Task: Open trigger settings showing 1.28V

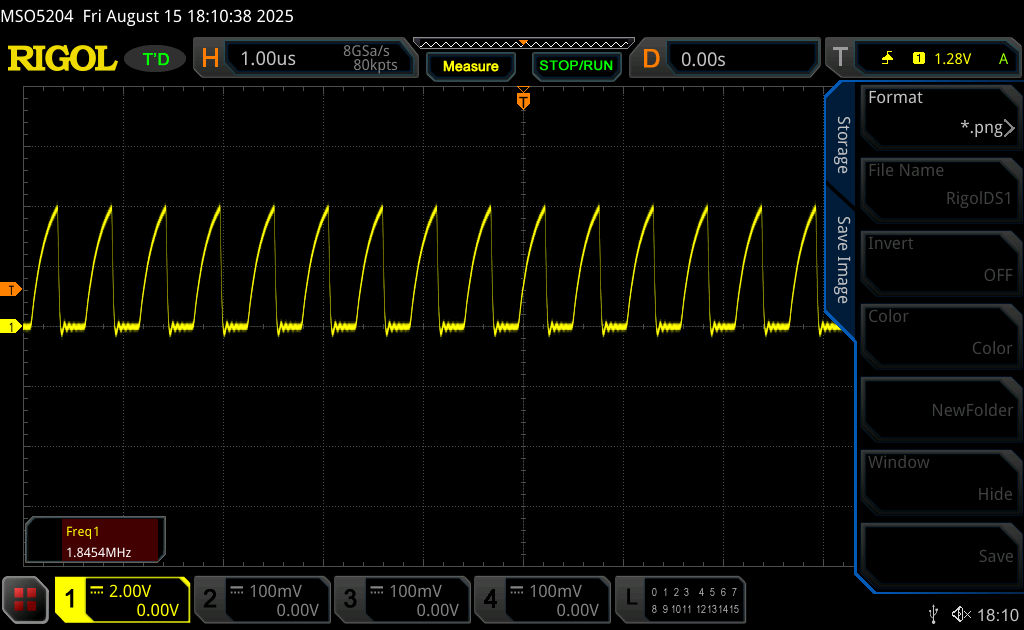Action: (942, 59)
